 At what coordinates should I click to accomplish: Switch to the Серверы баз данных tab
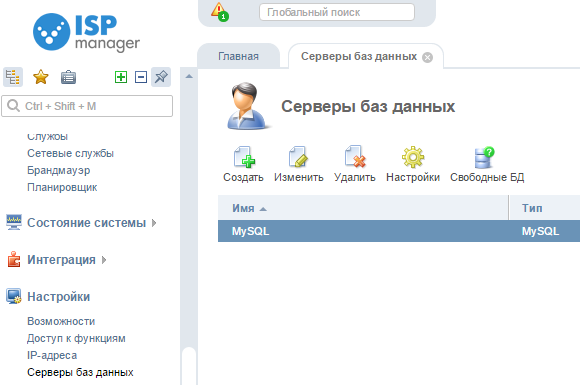coord(359,56)
